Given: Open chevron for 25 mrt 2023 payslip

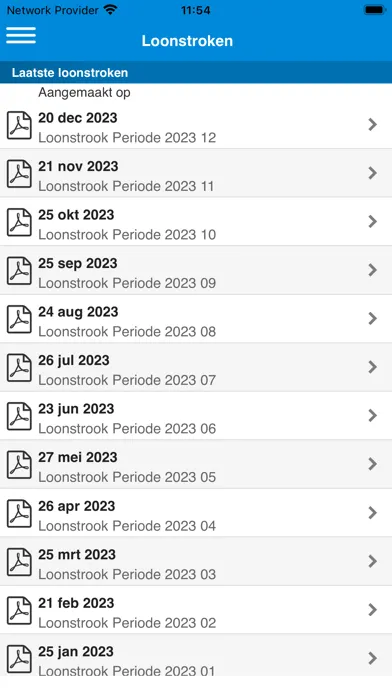Looking at the screenshot, I should click(x=372, y=561).
